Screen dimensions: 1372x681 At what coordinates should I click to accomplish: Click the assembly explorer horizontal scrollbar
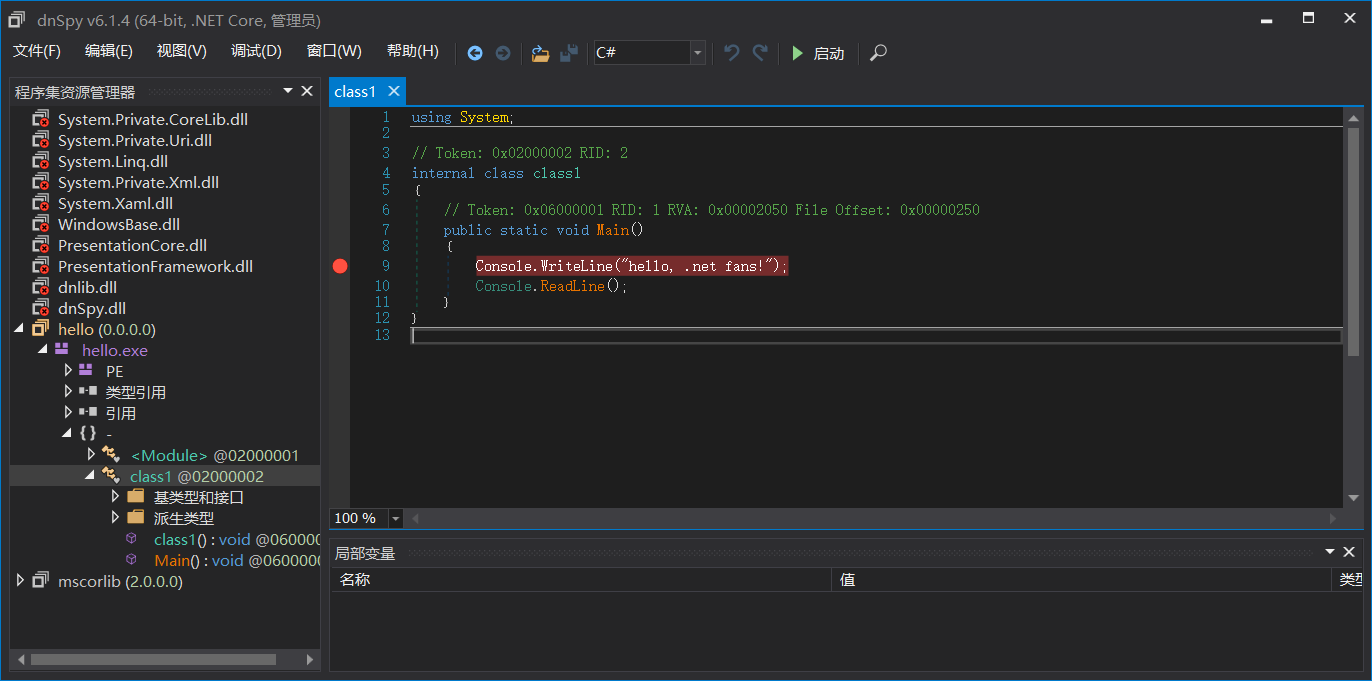click(153, 659)
